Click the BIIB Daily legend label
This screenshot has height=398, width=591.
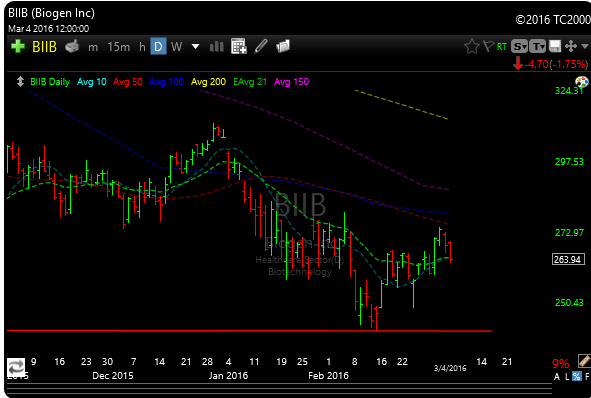click(x=50, y=82)
